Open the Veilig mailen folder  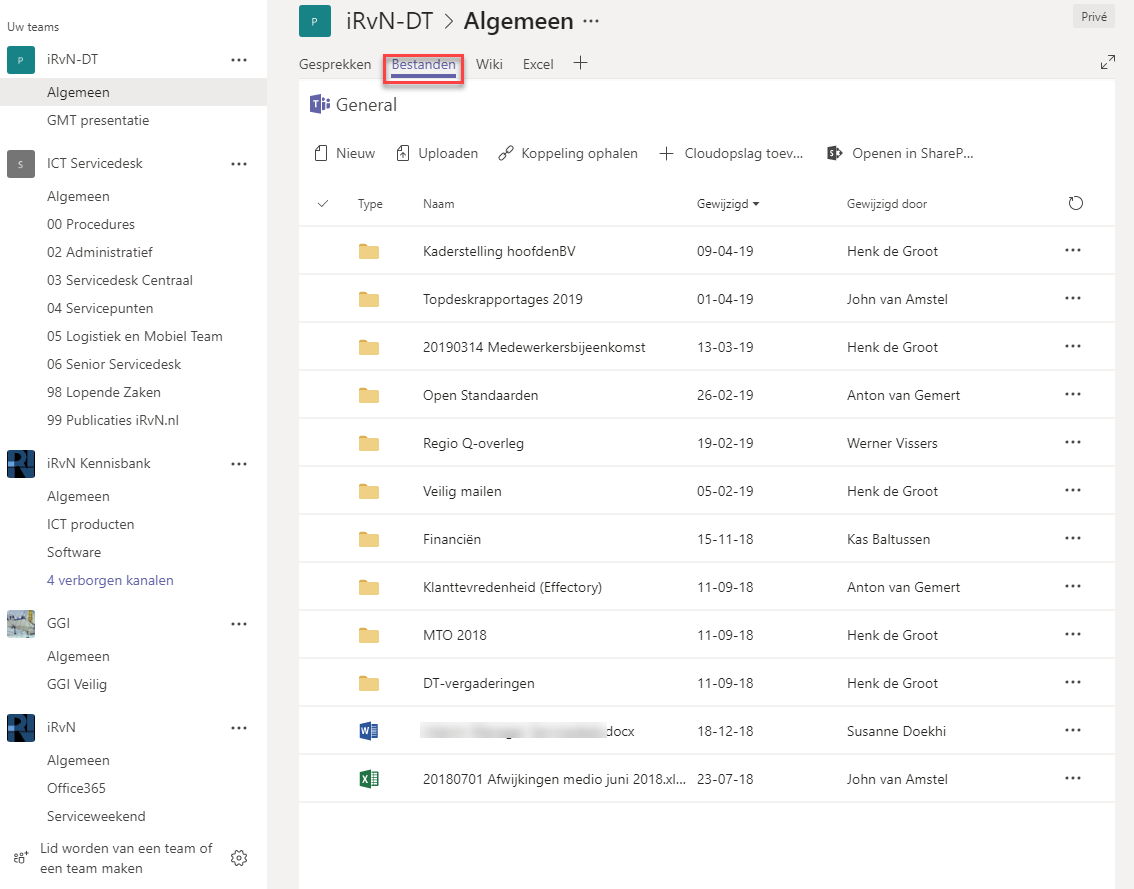[462, 491]
